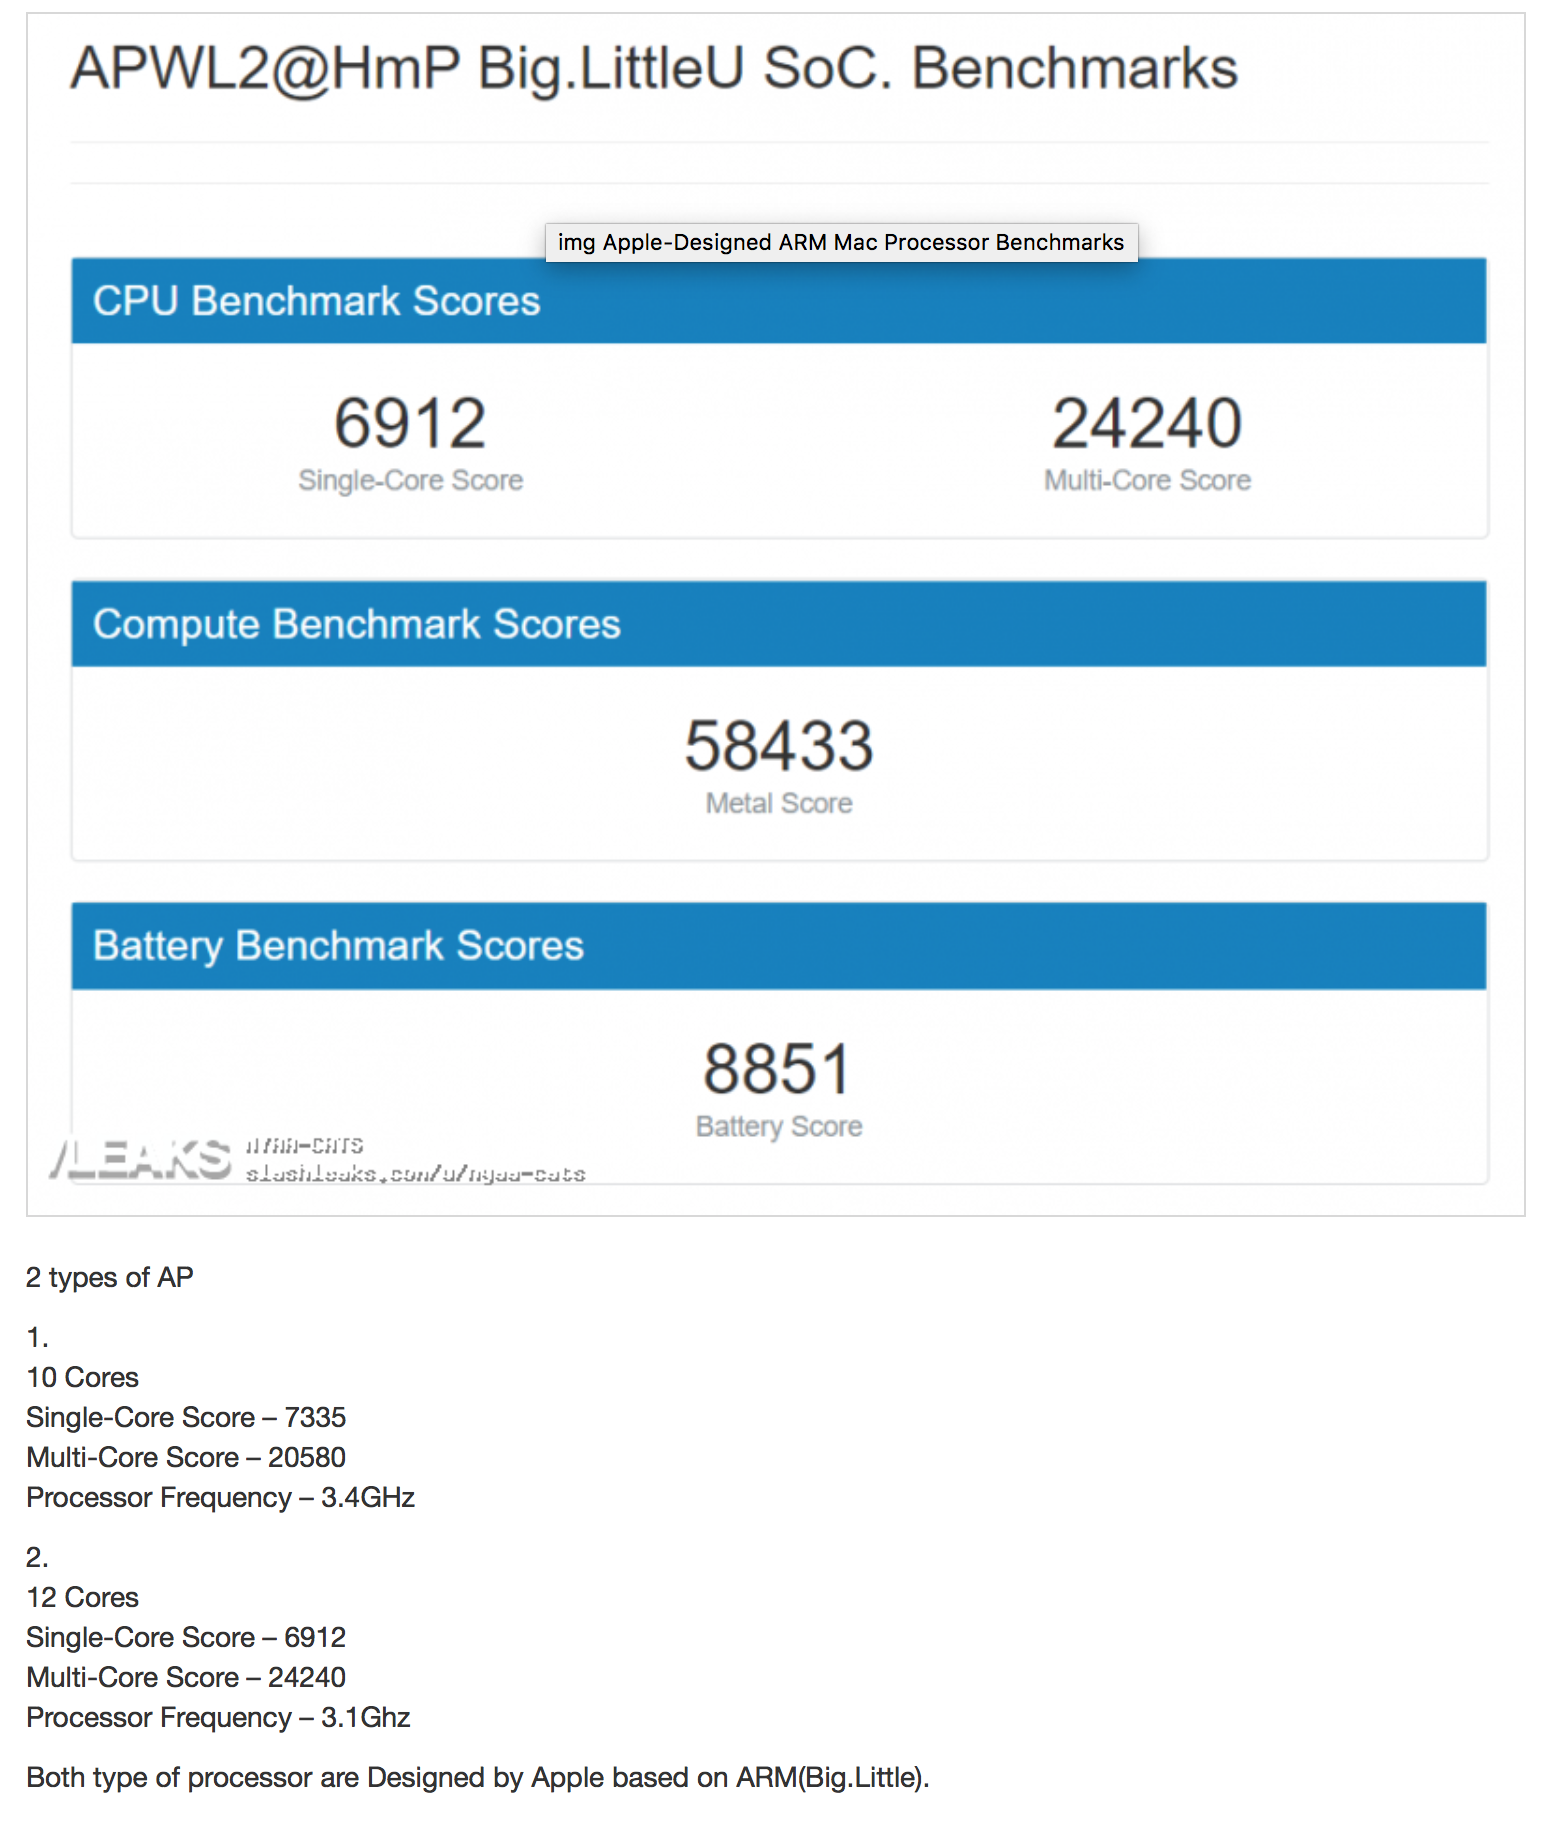Click the Battery Score label
This screenshot has height=1828, width=1554.
click(x=779, y=1127)
